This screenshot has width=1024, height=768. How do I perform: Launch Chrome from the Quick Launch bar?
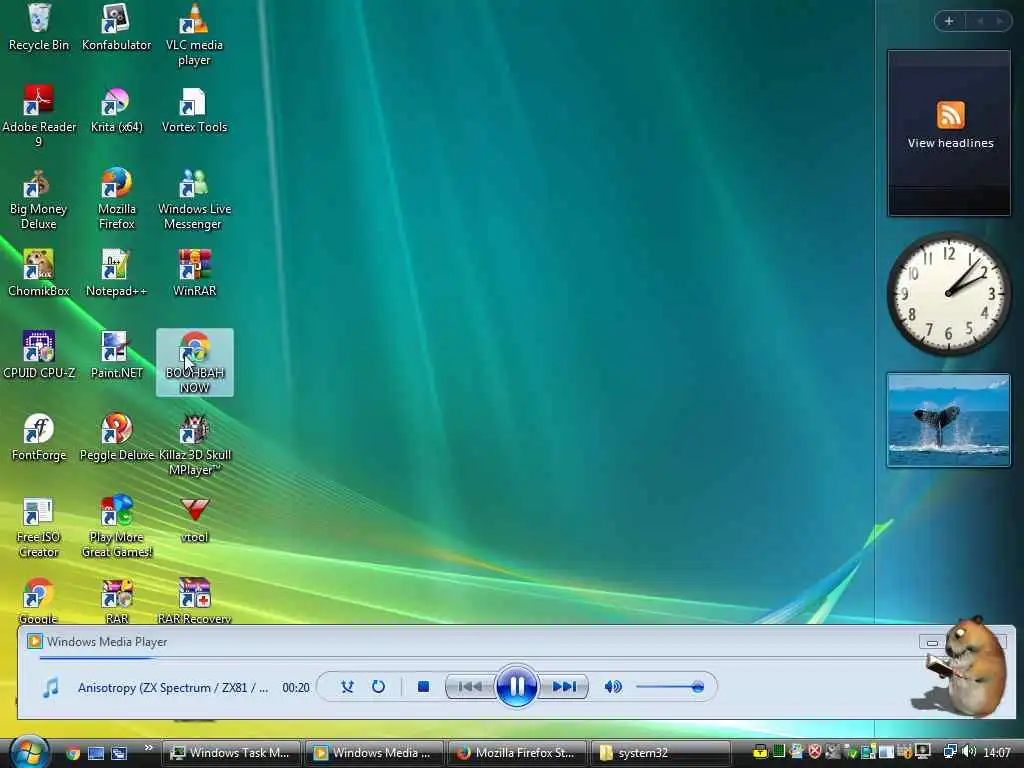(x=73, y=753)
